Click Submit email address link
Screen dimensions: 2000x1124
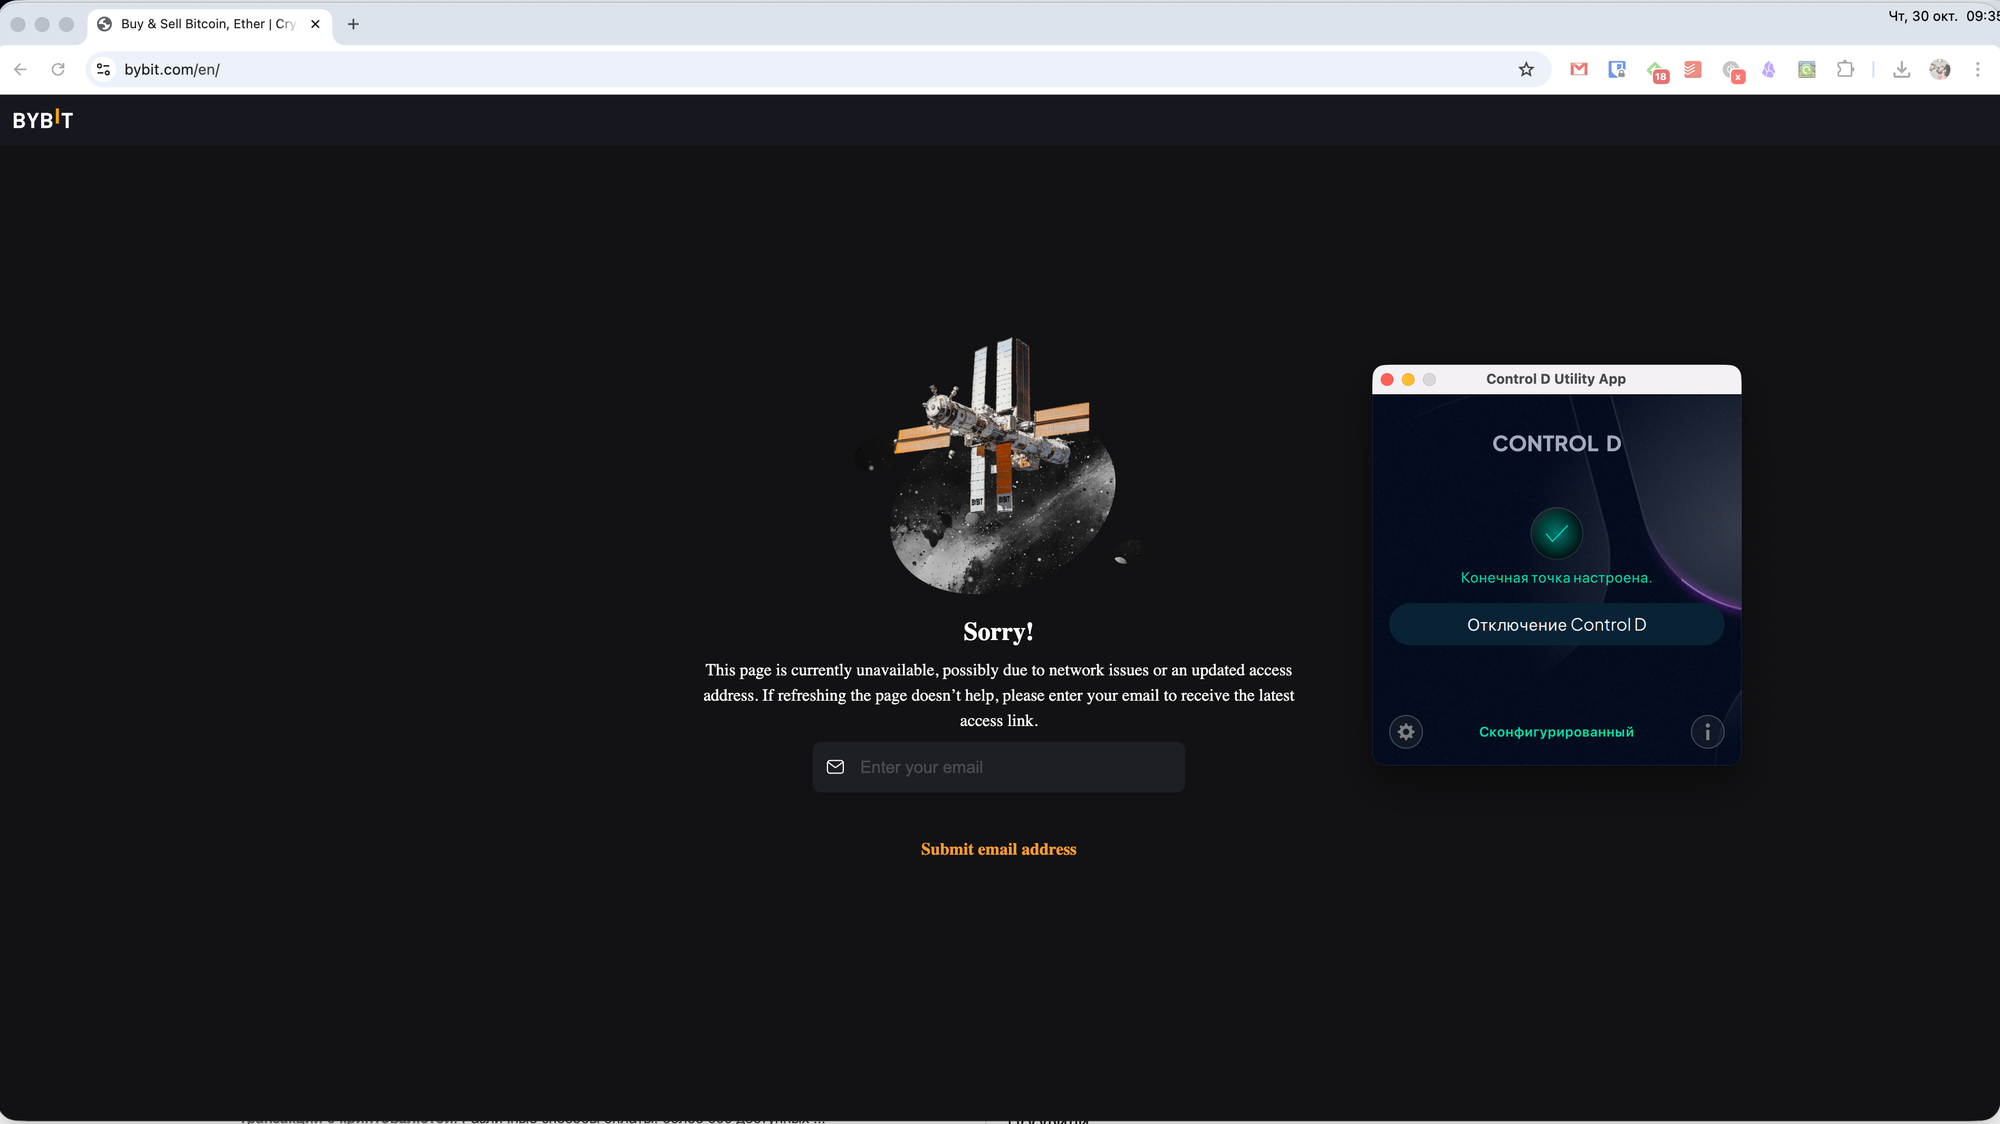(998, 849)
